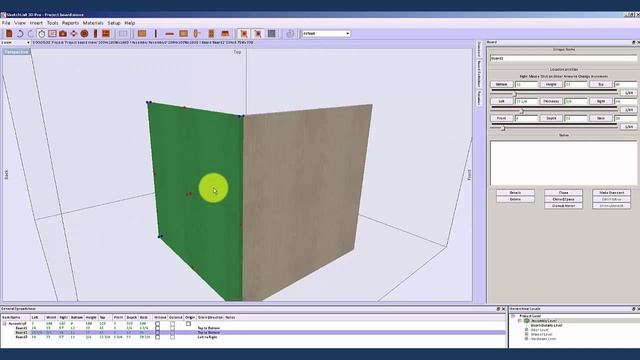This screenshot has height=360, width=640.
Task: Open the Tools menu
Action: click(x=52, y=23)
